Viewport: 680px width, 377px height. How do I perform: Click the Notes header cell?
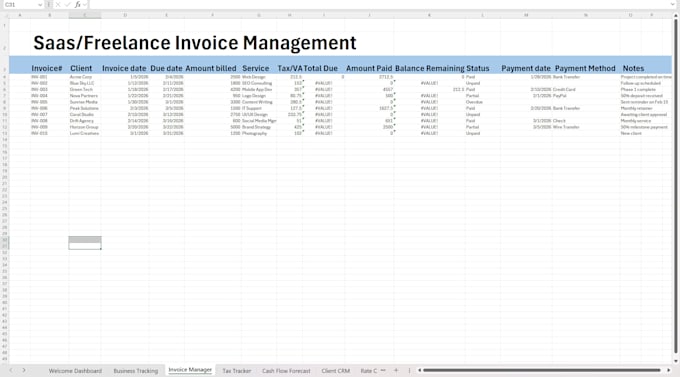(633, 69)
